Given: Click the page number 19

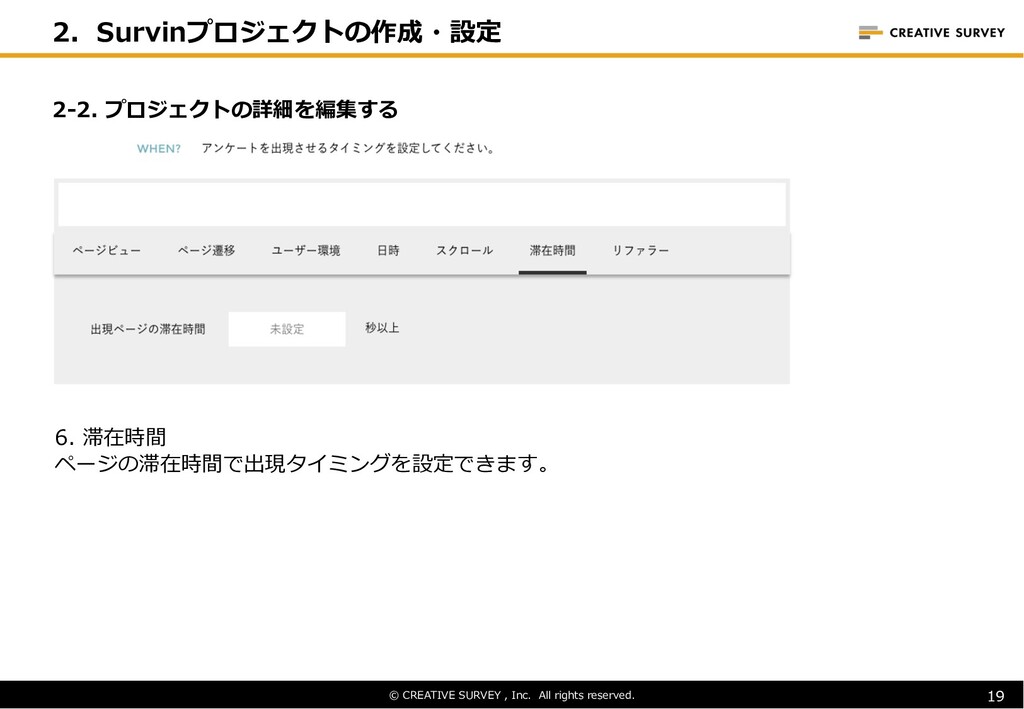Looking at the screenshot, I should tap(996, 696).
